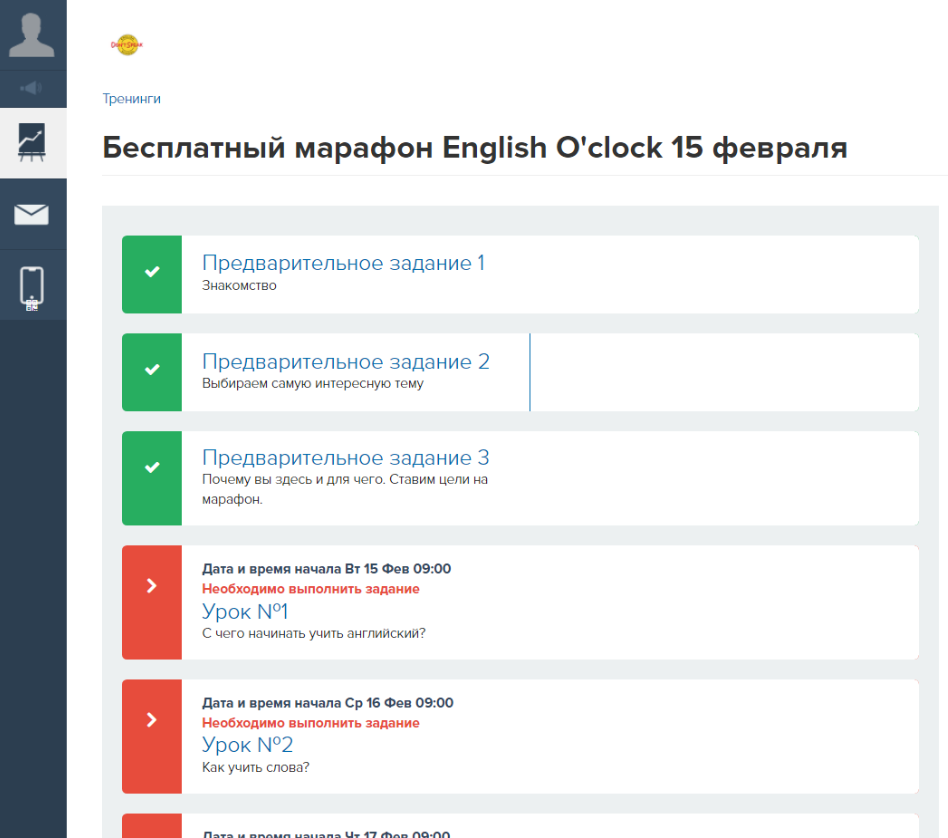Open the user profile avatar icon
Image resolution: width=948 pixels, height=838 pixels.
point(31,34)
